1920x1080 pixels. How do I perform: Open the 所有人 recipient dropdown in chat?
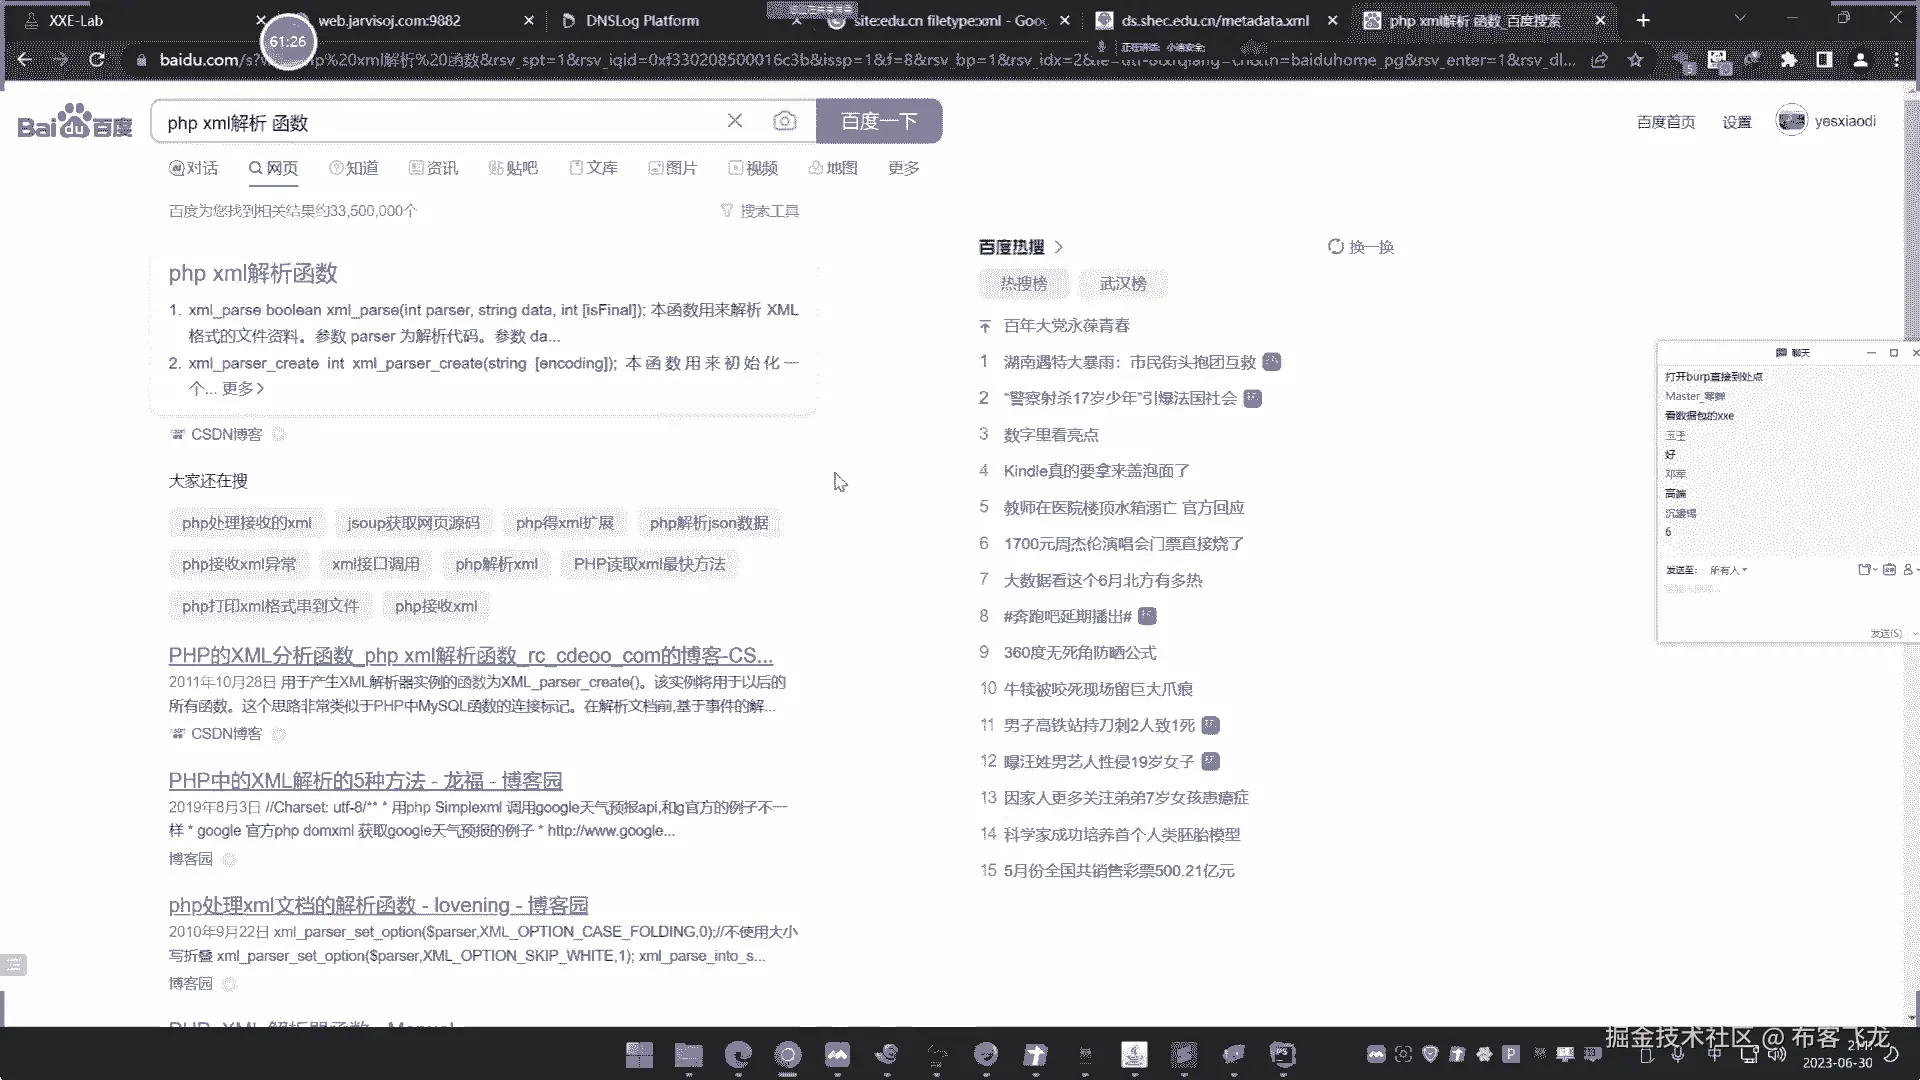[x=1729, y=570]
